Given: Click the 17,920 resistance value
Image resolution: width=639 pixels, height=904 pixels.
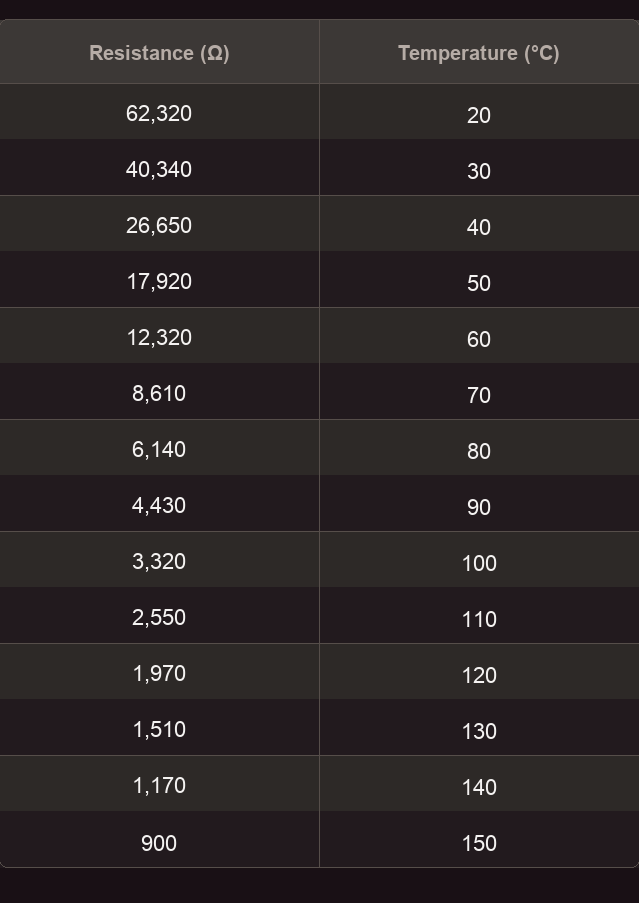Looking at the screenshot, I should 159,281.
